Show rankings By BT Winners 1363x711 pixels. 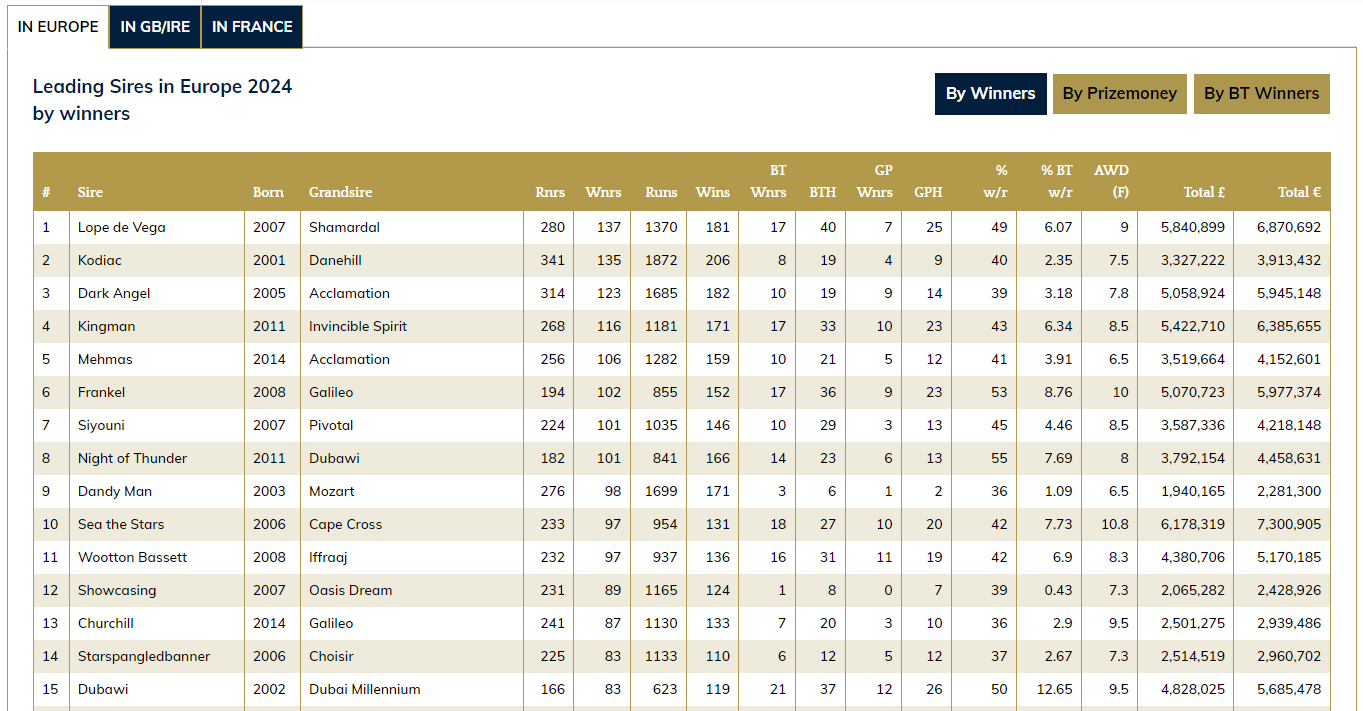click(1261, 93)
